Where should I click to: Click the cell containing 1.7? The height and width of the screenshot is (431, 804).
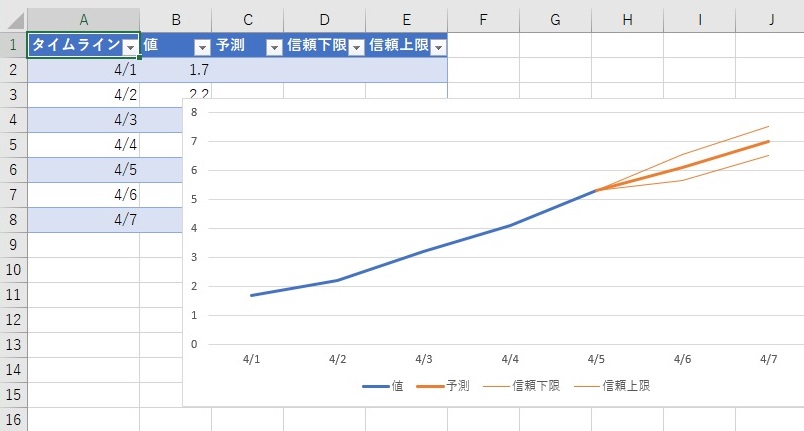(175, 71)
